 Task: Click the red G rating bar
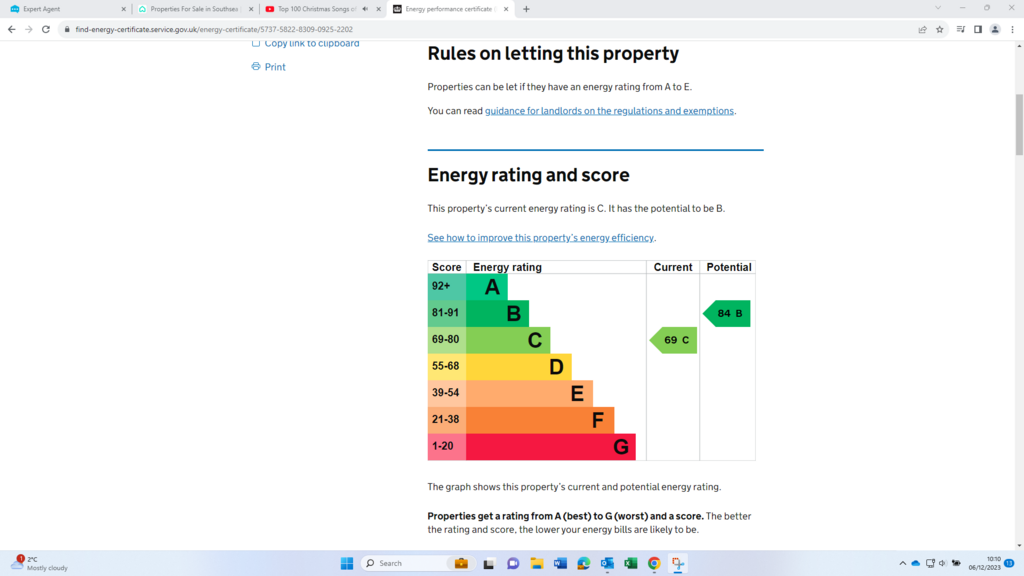(551, 447)
